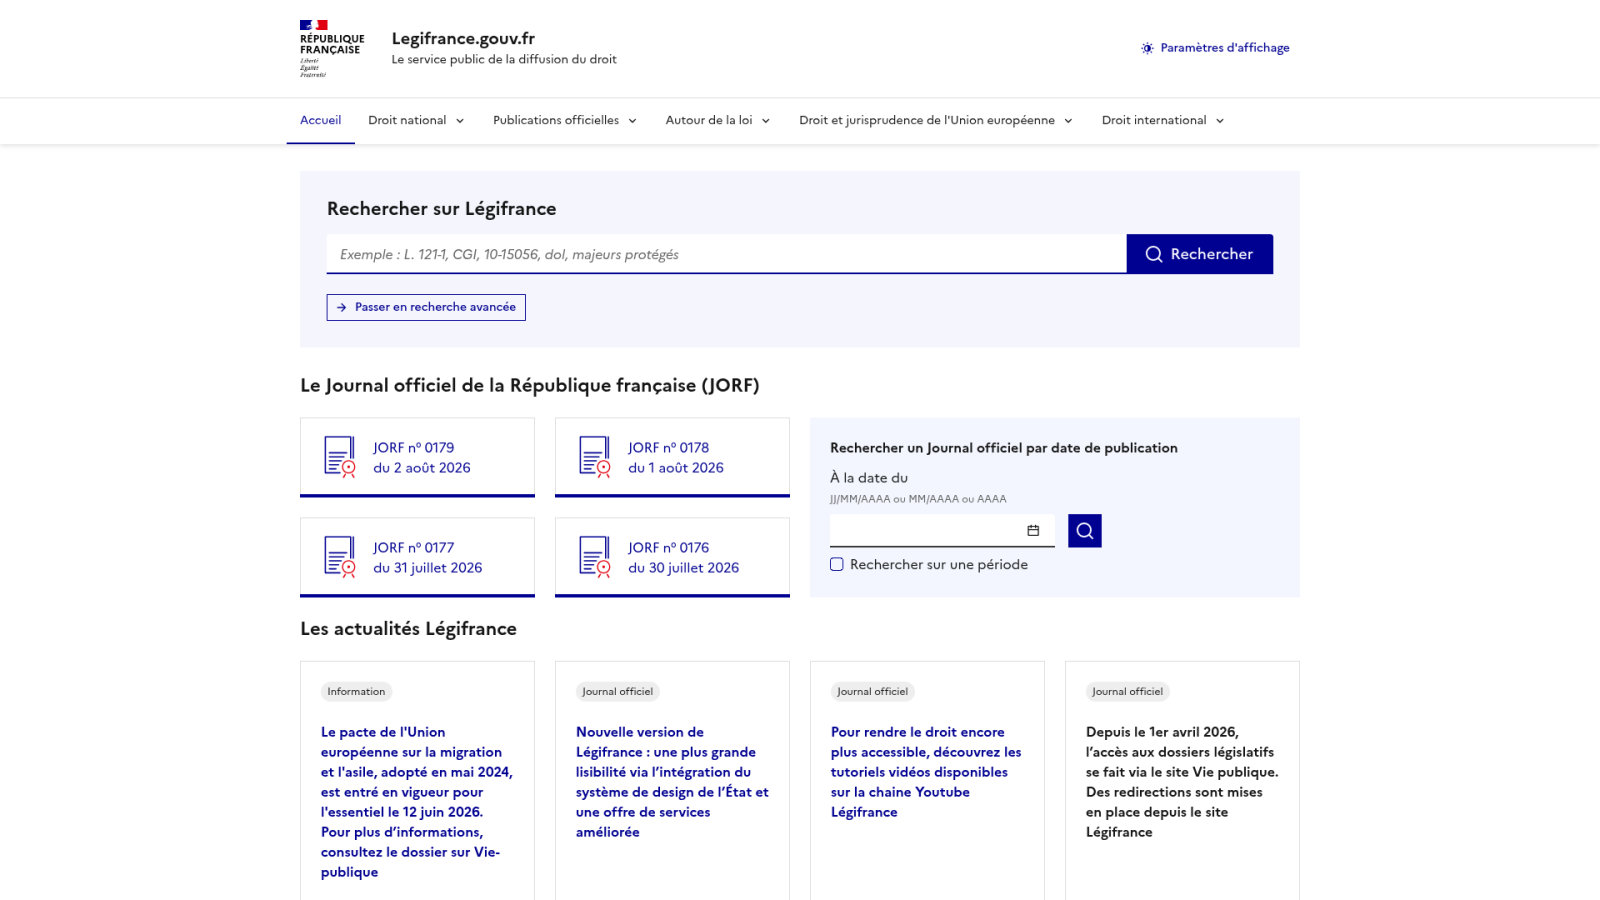The width and height of the screenshot is (1600, 900).
Task: Click the Passer en recherche avancée button
Action: tap(426, 307)
